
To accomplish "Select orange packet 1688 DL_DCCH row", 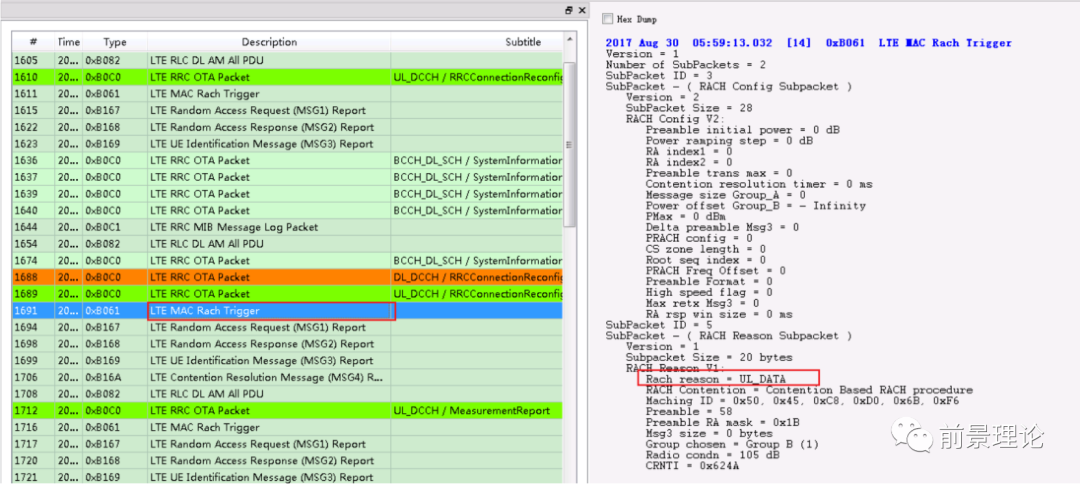I will 270,277.
